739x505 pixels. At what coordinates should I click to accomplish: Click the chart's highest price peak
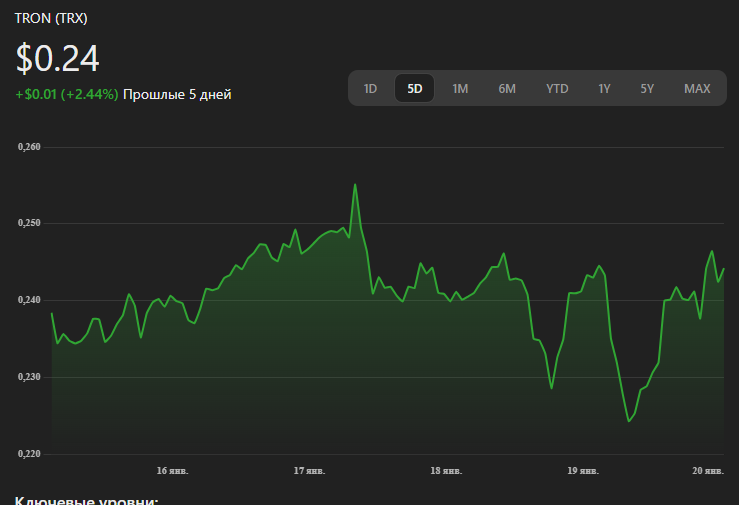[355, 185]
